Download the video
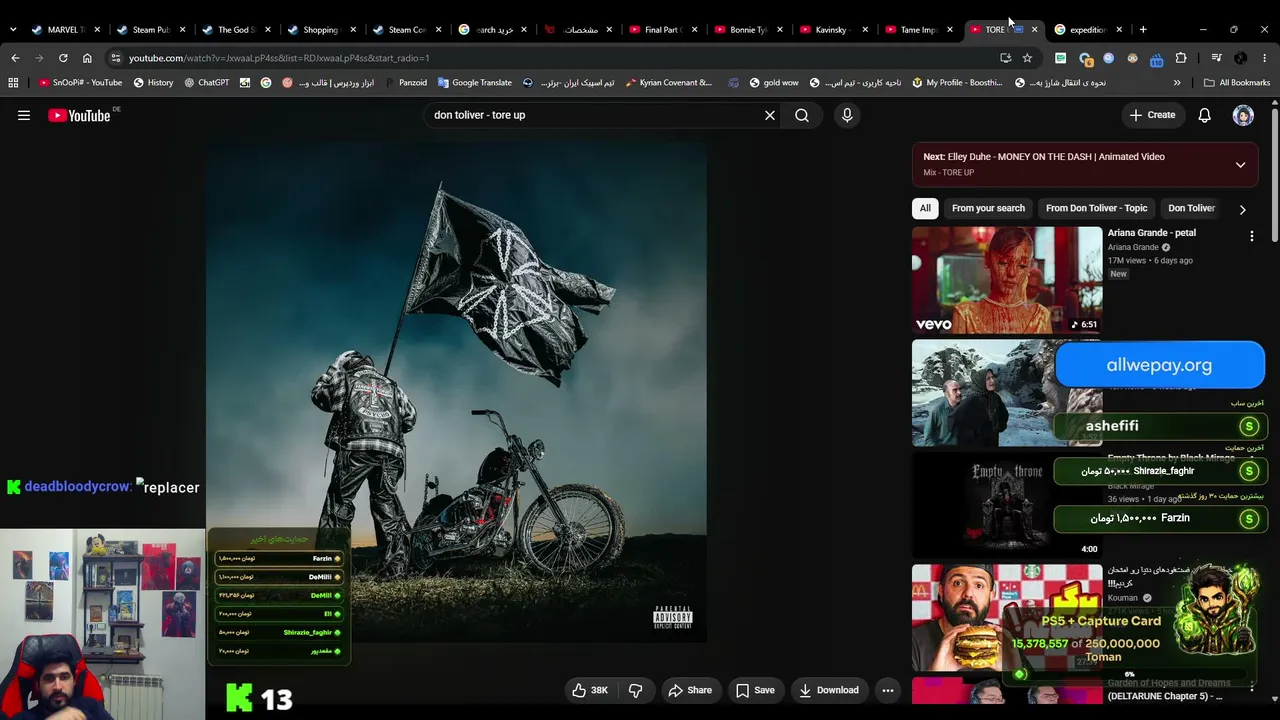 click(x=829, y=690)
